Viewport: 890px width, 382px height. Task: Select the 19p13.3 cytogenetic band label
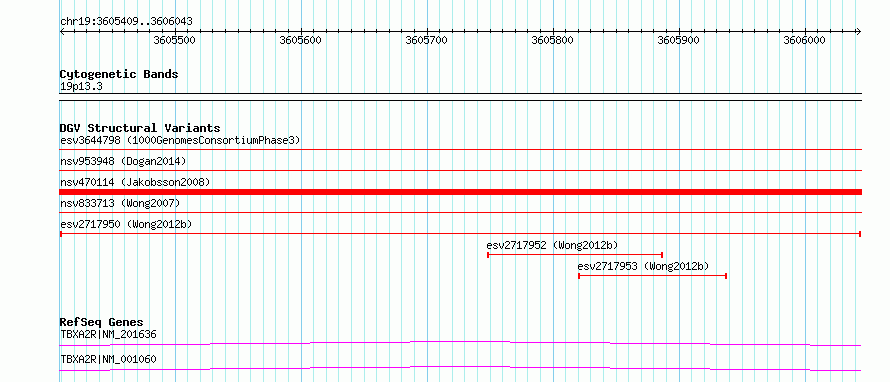point(81,87)
